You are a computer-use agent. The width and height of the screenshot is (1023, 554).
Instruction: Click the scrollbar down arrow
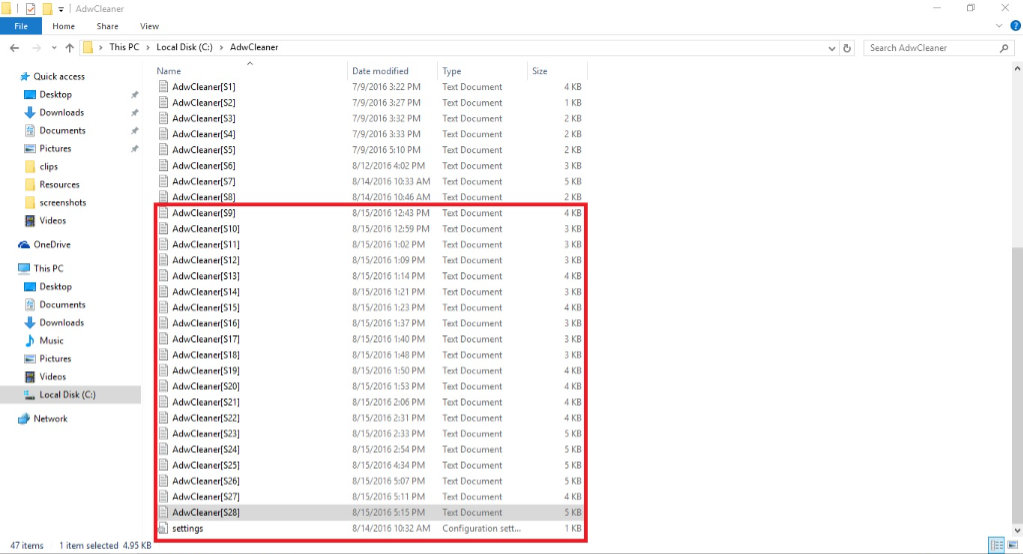(x=1017, y=530)
